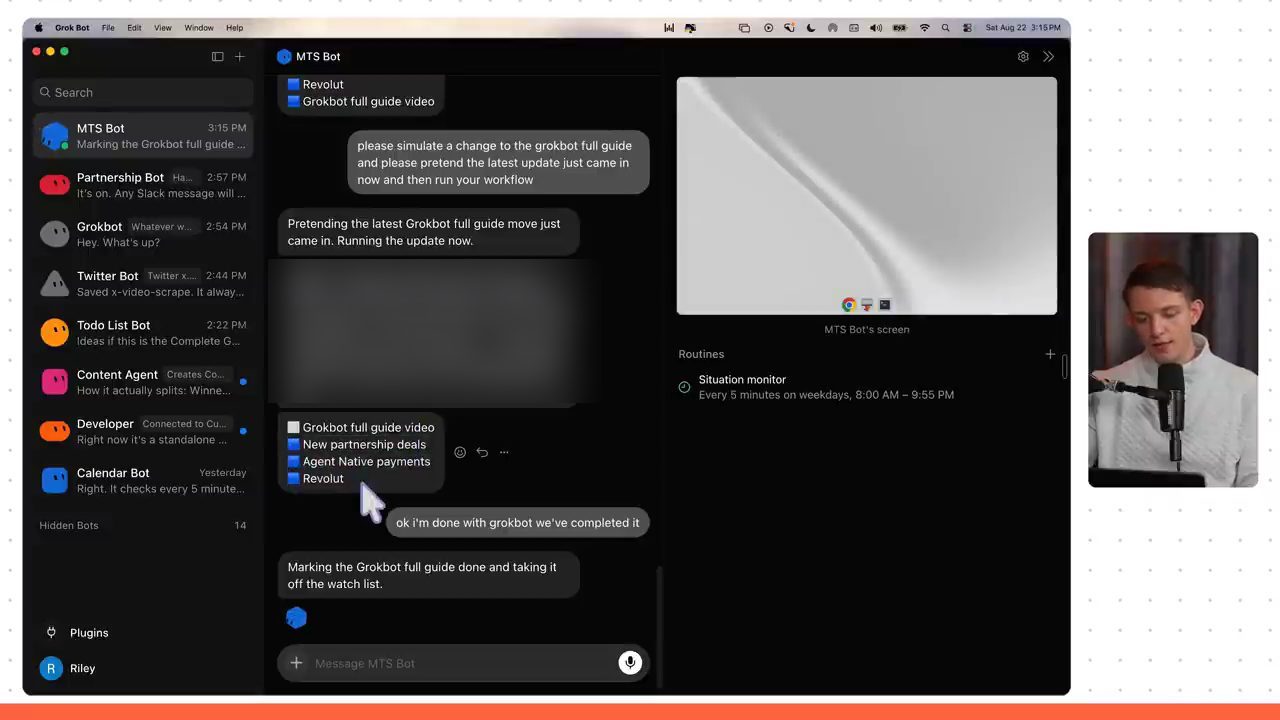Open the Edit menu
Viewport: 1280px width, 720px height.
coord(134,28)
